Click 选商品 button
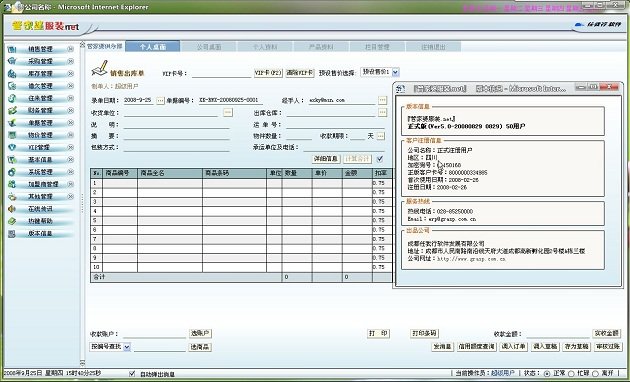Image resolution: width=630 pixels, height=382 pixels. click(x=200, y=347)
